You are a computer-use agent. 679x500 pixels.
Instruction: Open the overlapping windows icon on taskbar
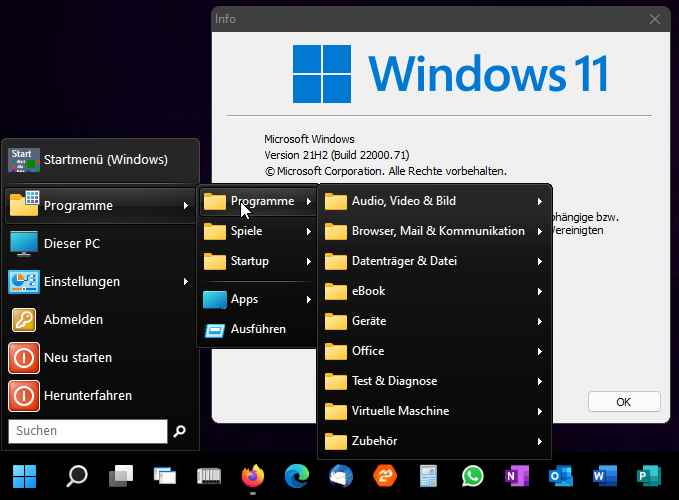[165, 476]
